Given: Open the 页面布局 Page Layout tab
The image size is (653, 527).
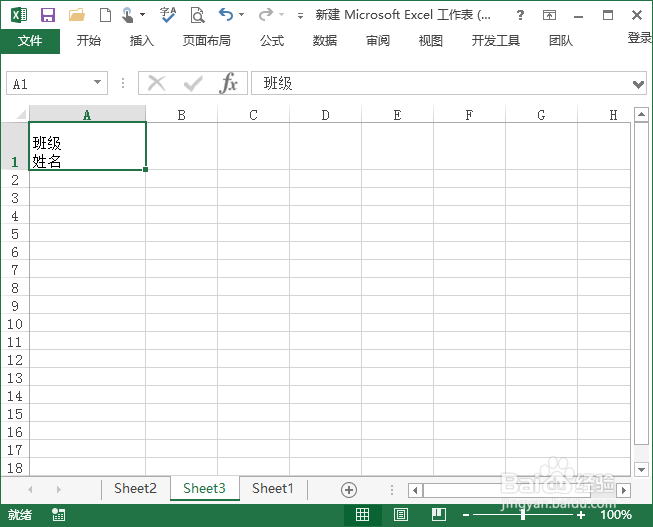Looking at the screenshot, I should pyautogui.click(x=207, y=41).
